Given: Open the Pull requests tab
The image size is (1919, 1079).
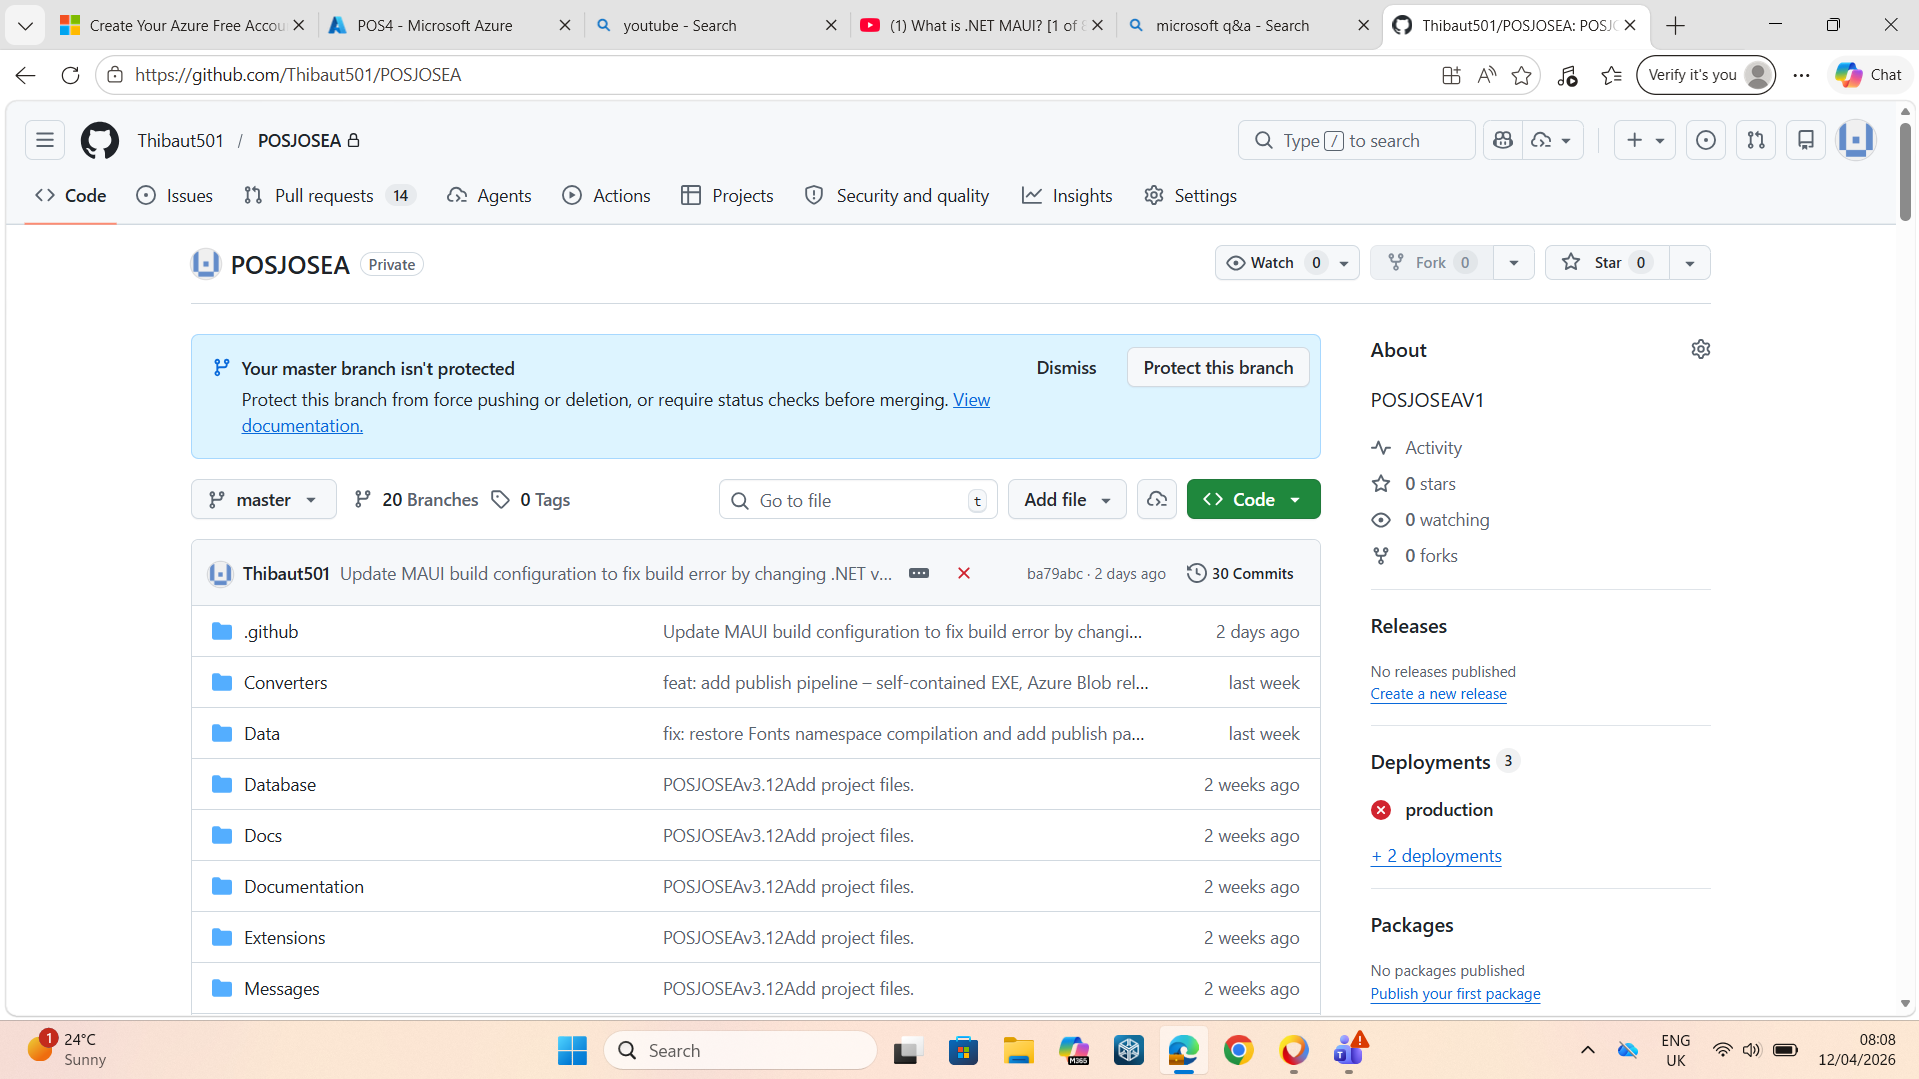Looking at the screenshot, I should (x=329, y=196).
